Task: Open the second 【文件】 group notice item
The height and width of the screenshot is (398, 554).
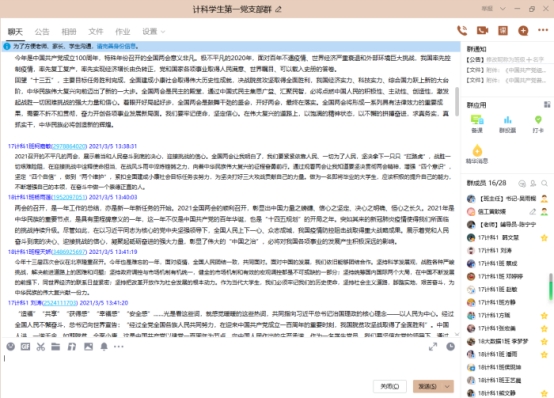Action: pos(505,81)
